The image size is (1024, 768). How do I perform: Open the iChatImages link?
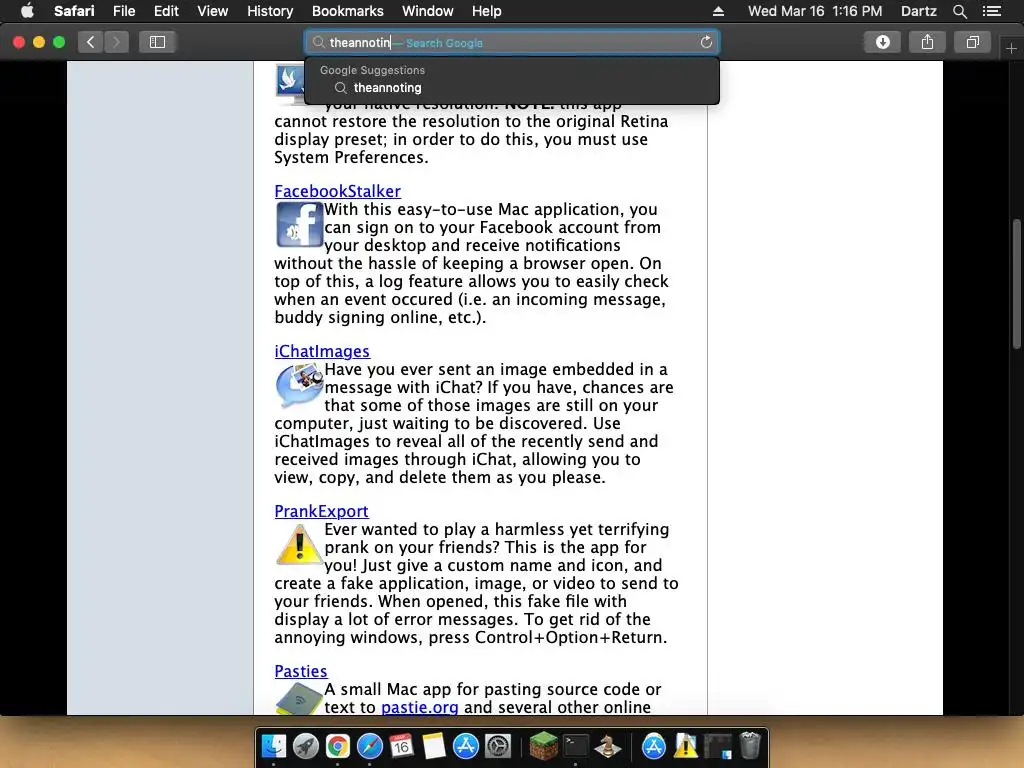[322, 351]
